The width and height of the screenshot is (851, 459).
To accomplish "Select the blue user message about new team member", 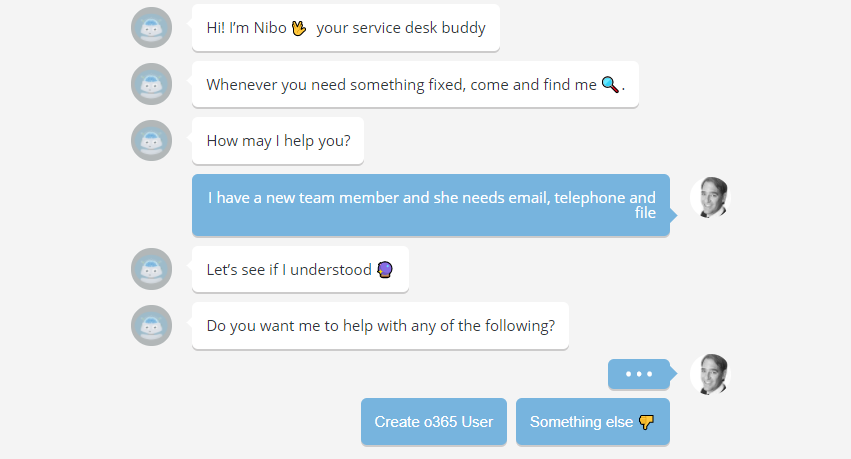I will [x=431, y=205].
